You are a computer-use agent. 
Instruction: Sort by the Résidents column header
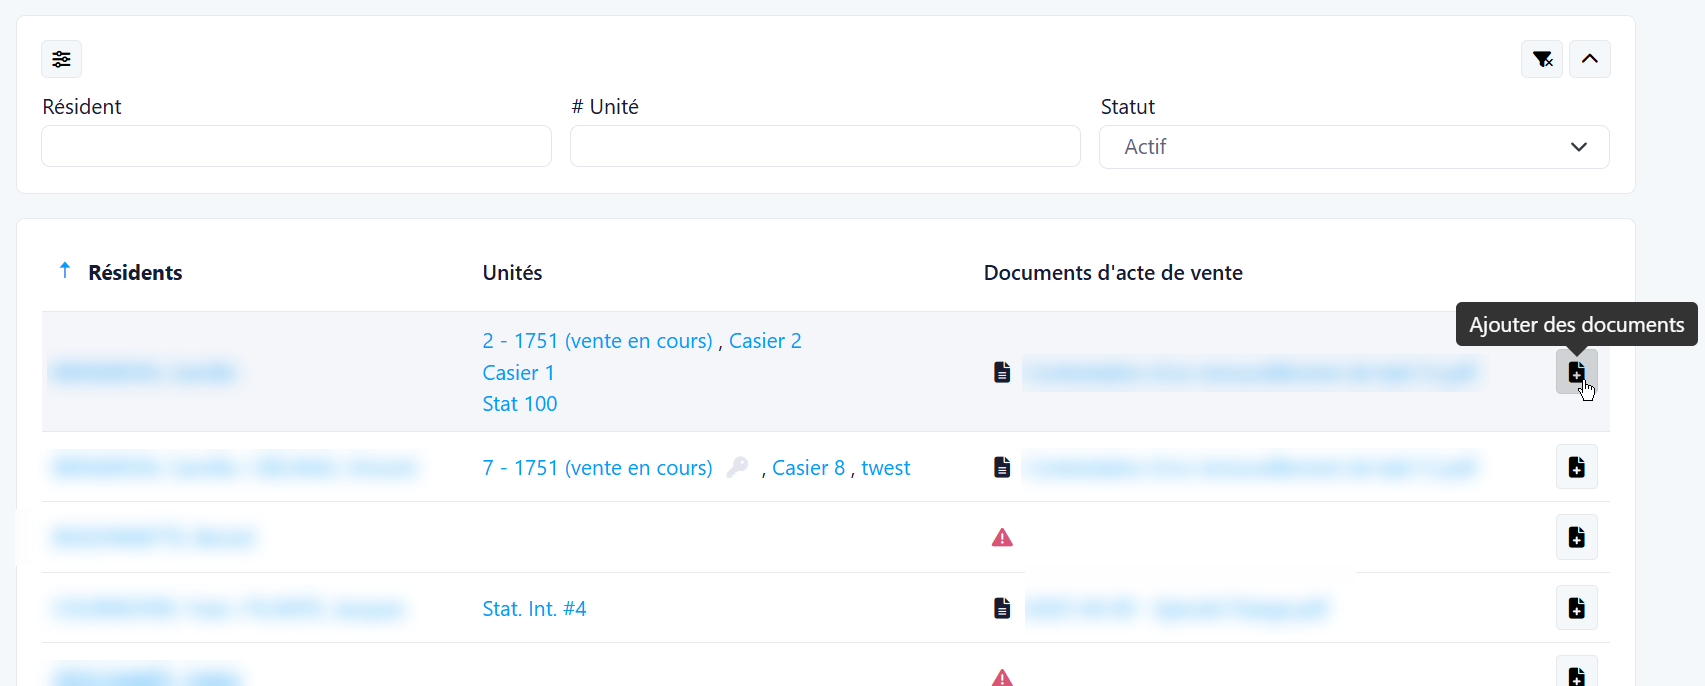coord(135,273)
